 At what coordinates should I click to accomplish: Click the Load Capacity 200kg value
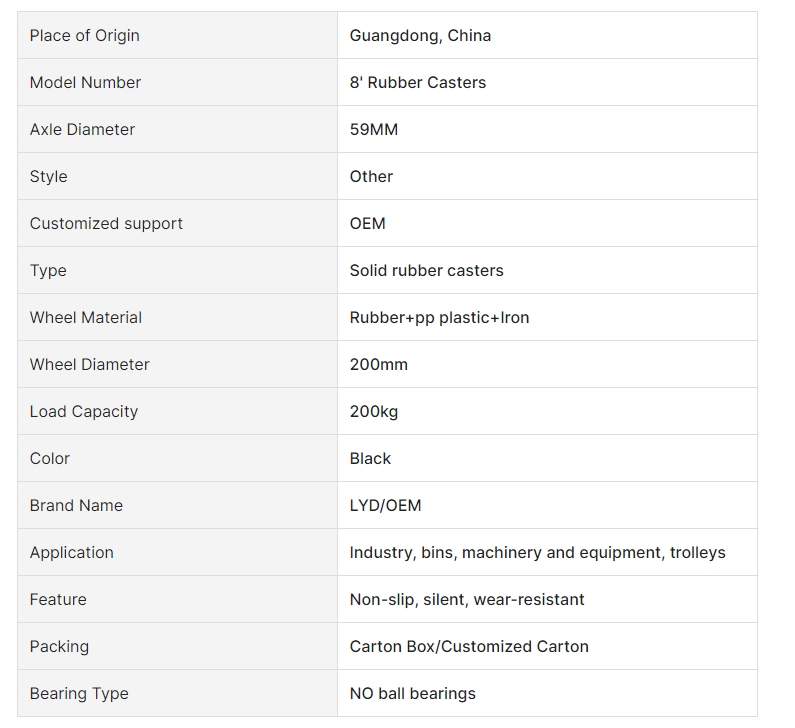[x=374, y=411]
